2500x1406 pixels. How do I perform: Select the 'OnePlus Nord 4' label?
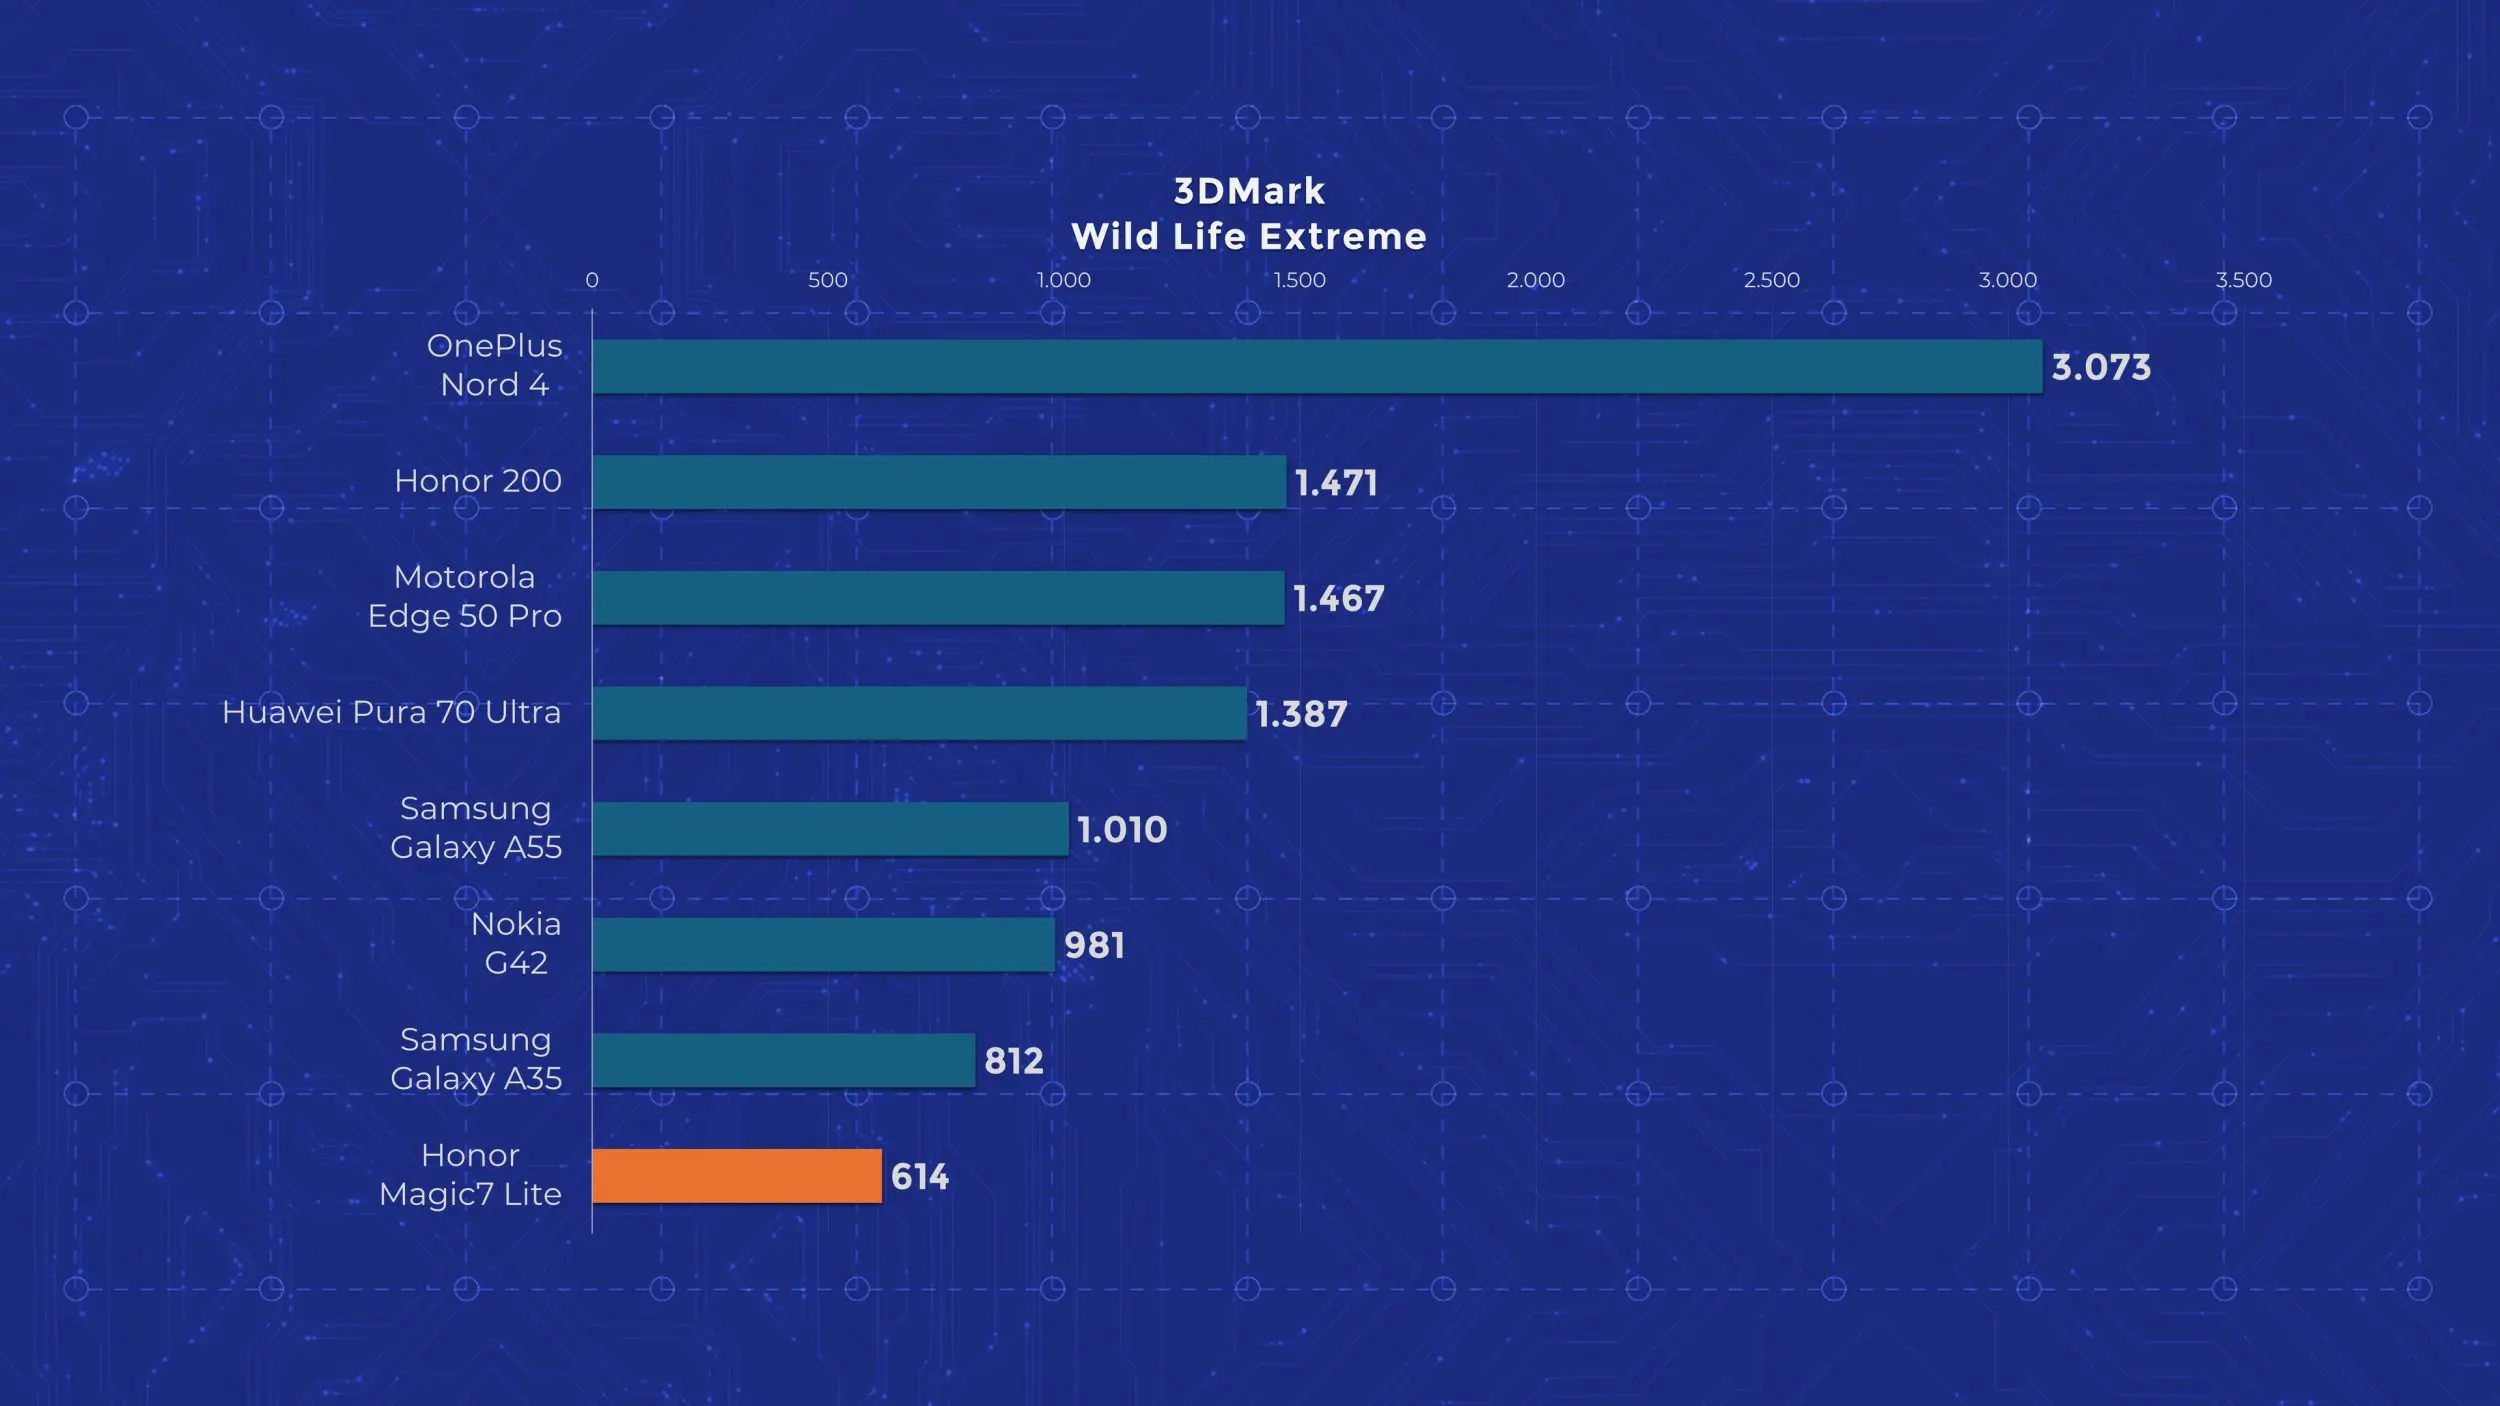[x=495, y=365]
